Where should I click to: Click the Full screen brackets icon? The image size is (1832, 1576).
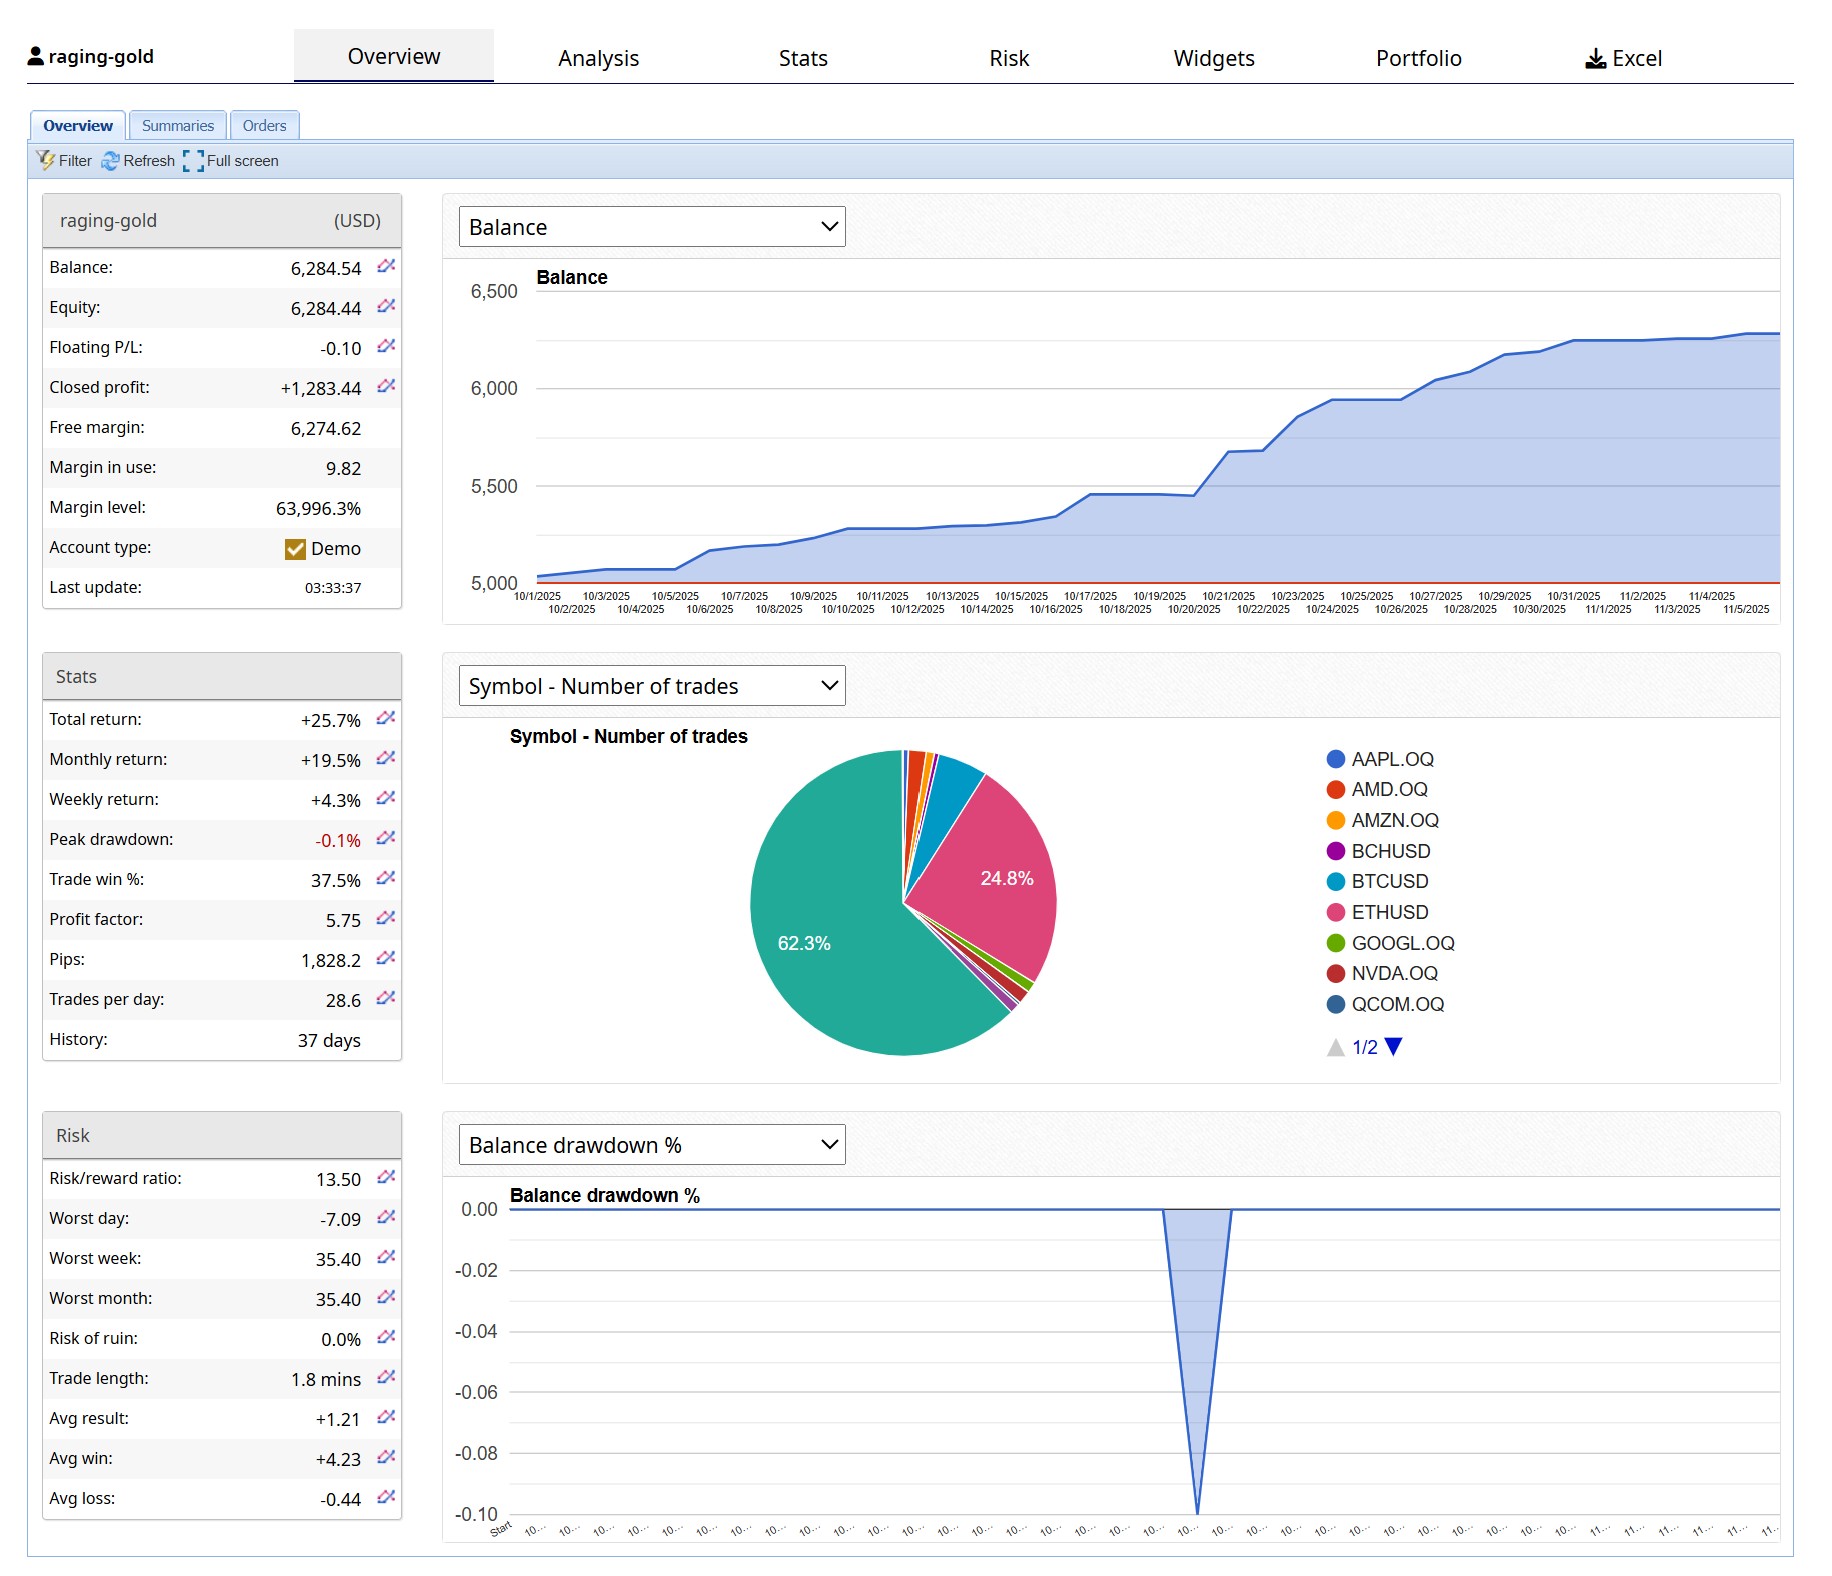pyautogui.click(x=193, y=161)
